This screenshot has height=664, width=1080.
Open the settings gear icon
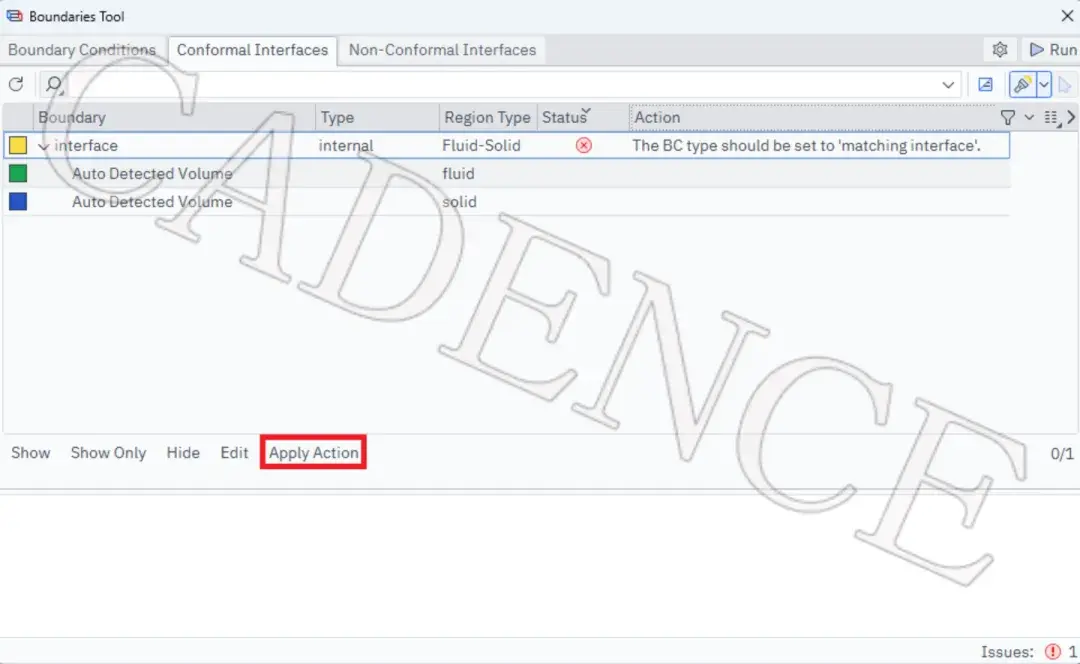[x=999, y=50]
